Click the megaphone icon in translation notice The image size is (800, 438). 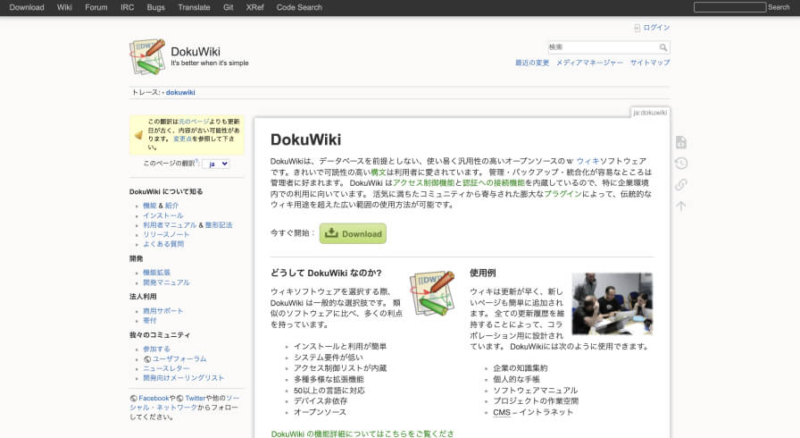point(139,134)
